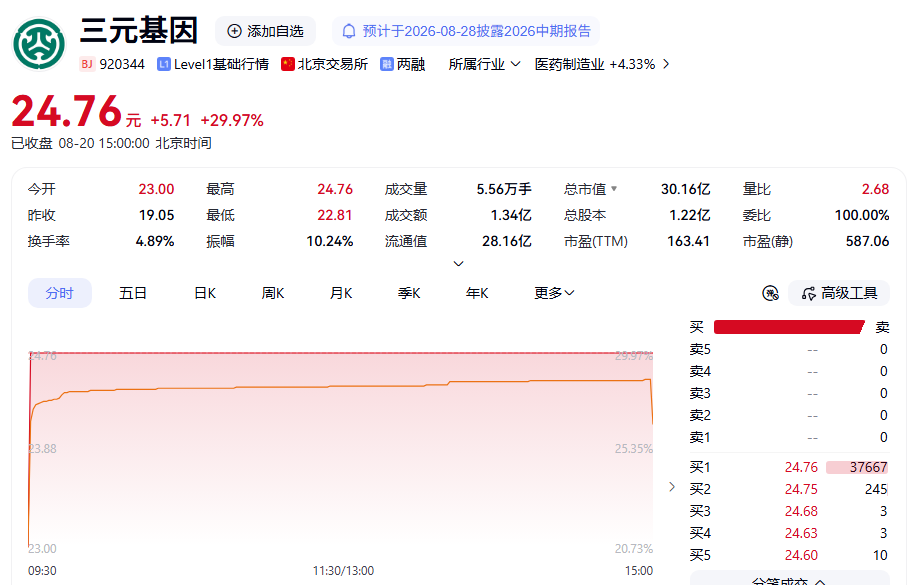Click Level1基础行情 label
920x585 pixels.
[x=221, y=64]
